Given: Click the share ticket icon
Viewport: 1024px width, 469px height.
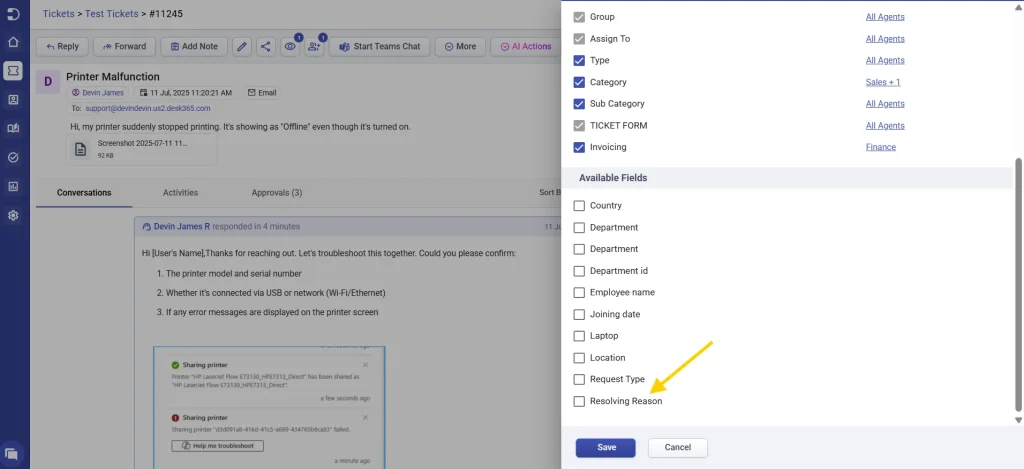Looking at the screenshot, I should [266, 46].
